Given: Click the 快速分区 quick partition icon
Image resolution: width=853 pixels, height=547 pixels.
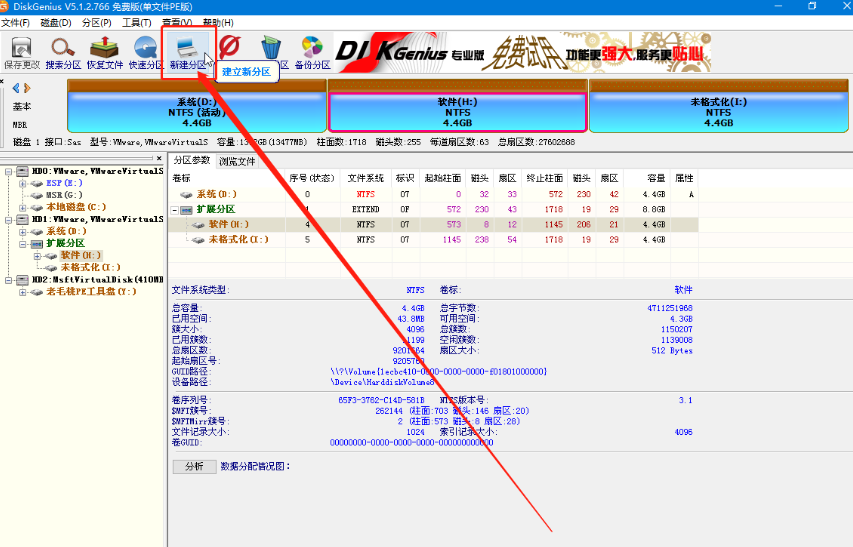Looking at the screenshot, I should 146,48.
